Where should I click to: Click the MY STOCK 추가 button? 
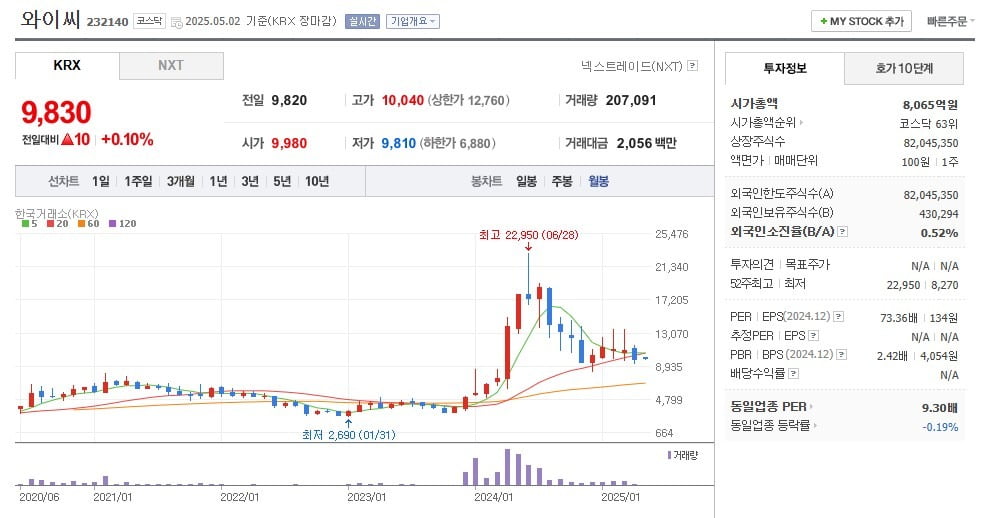(861, 21)
